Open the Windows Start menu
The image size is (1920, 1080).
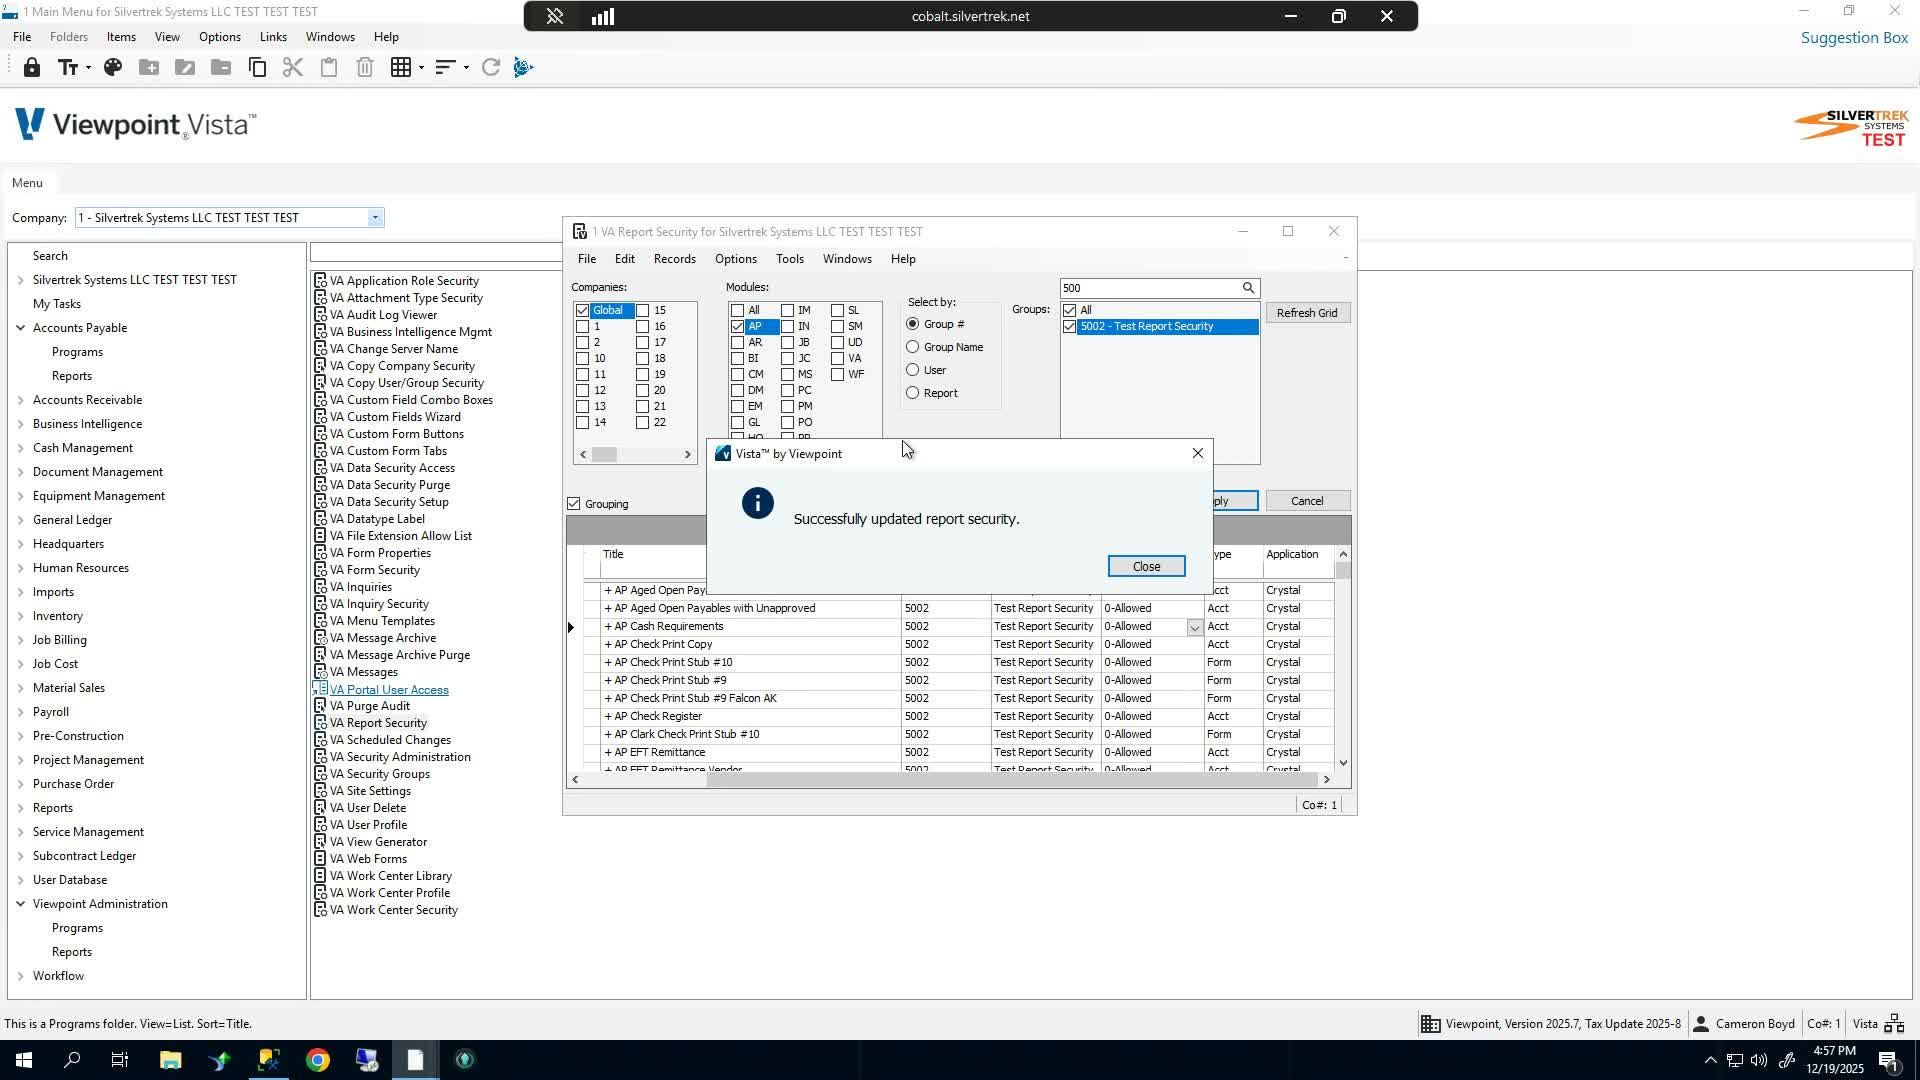click(x=23, y=1060)
